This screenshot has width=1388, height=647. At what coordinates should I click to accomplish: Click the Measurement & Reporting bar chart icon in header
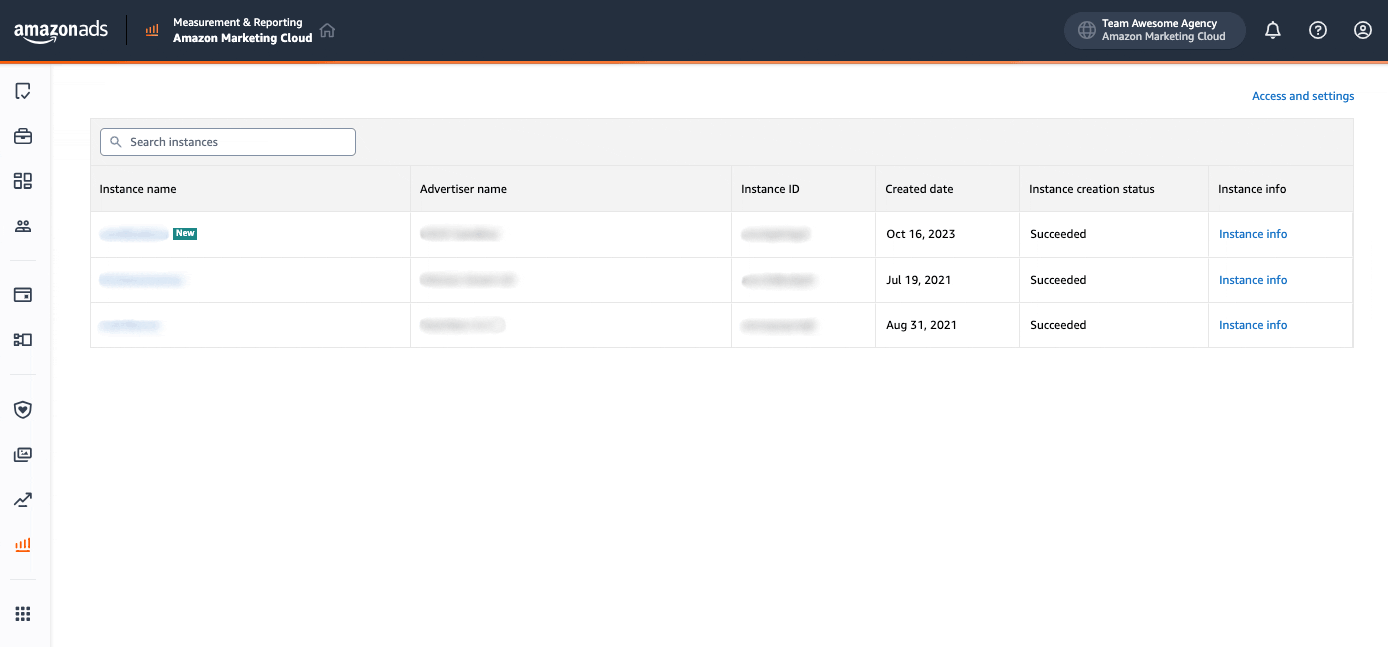(152, 31)
